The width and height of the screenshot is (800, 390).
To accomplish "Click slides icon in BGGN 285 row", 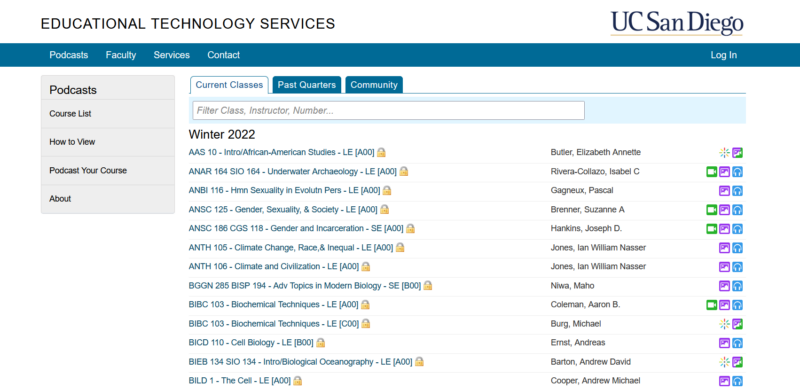I will coord(724,286).
